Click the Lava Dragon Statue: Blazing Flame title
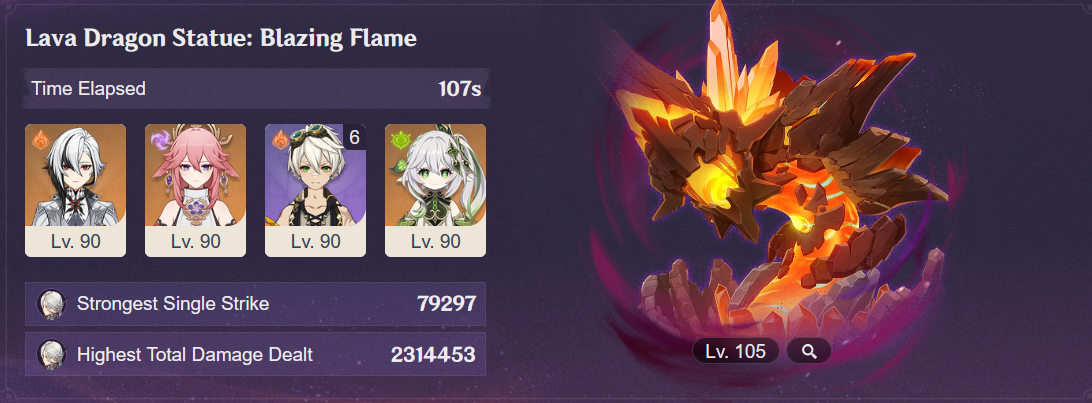Image resolution: width=1092 pixels, height=403 pixels. point(221,38)
